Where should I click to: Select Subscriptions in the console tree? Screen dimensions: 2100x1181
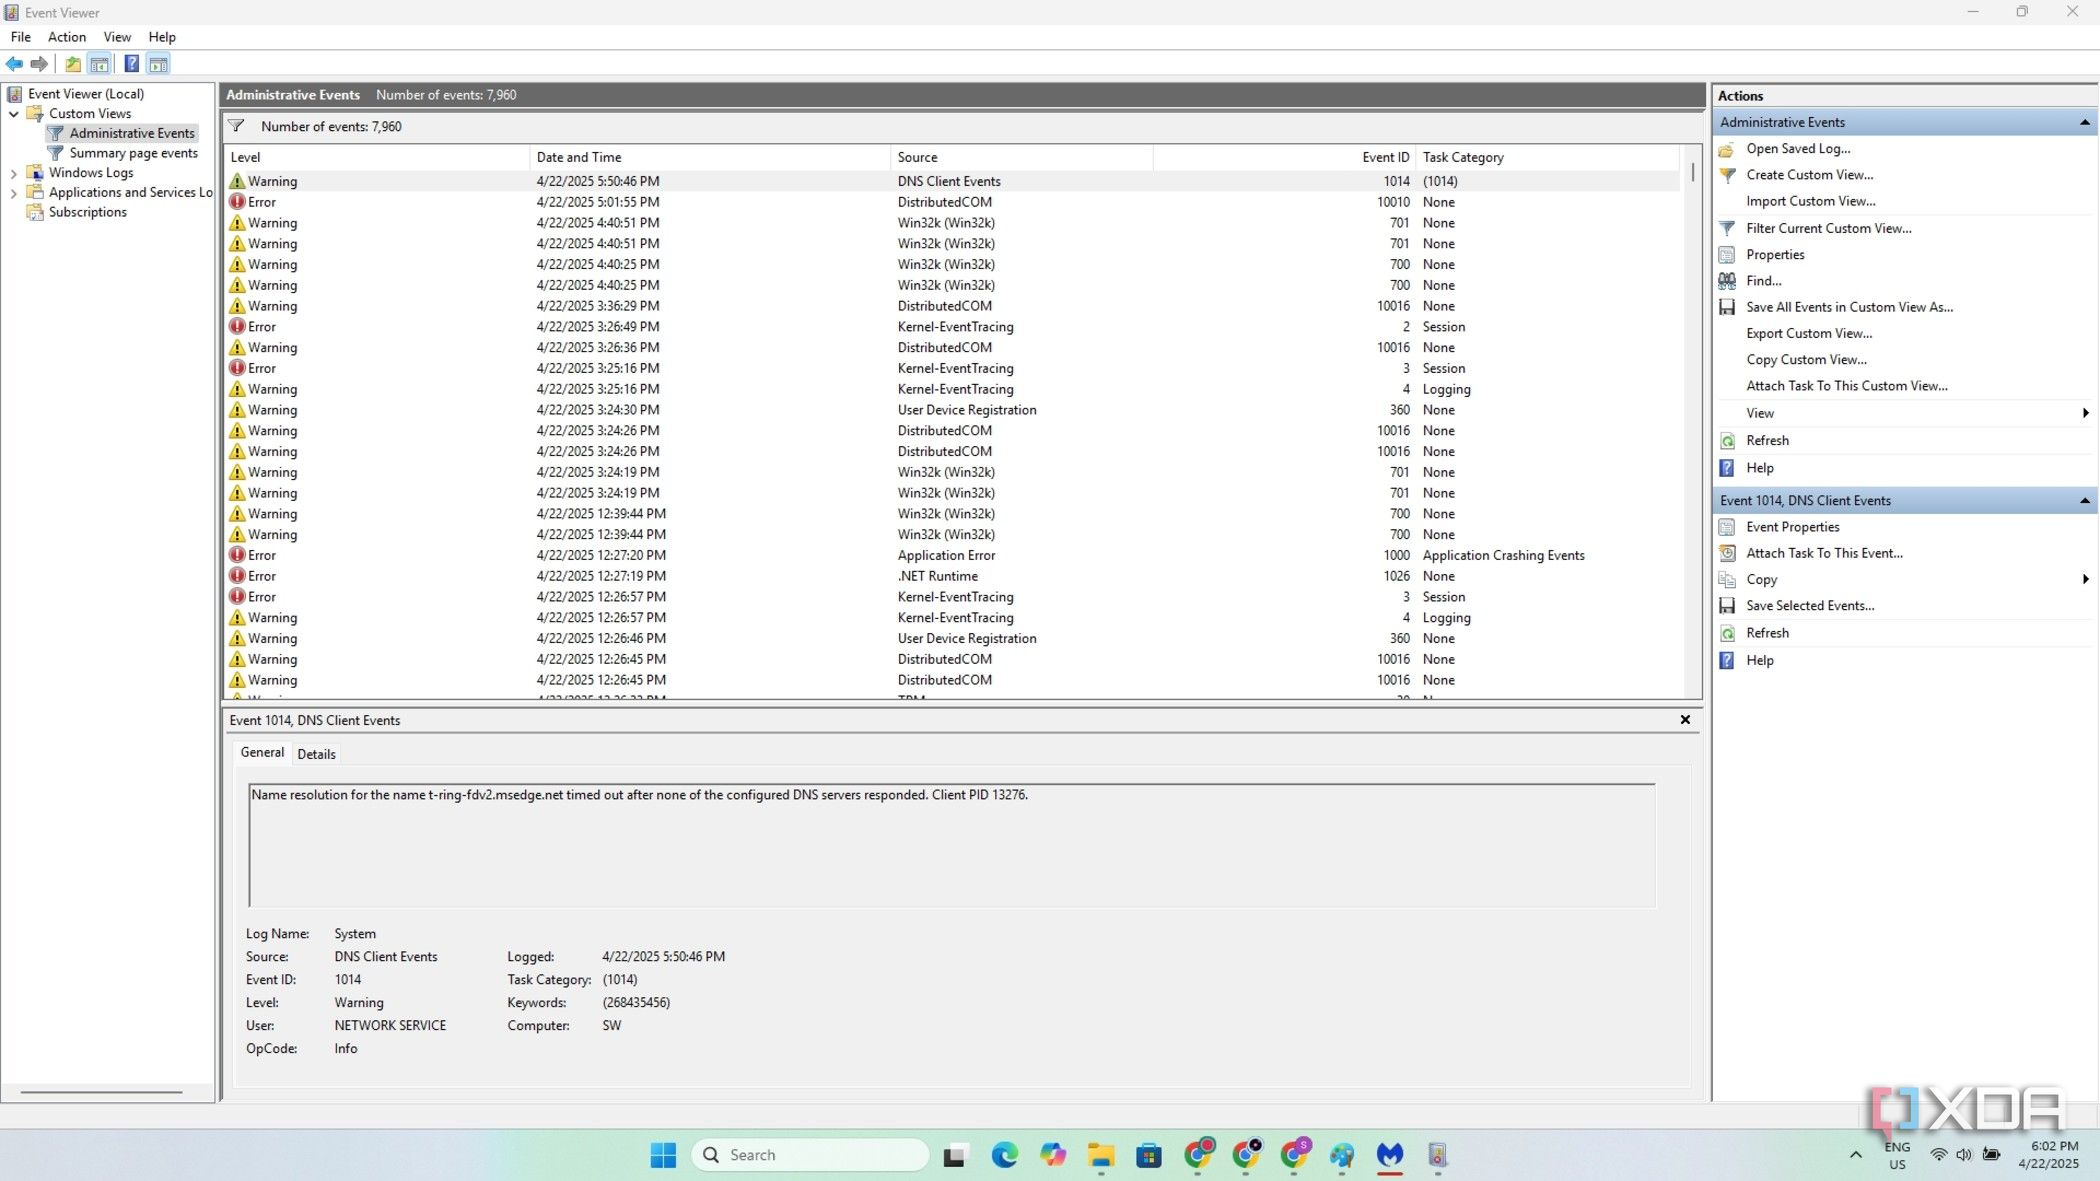(87, 212)
